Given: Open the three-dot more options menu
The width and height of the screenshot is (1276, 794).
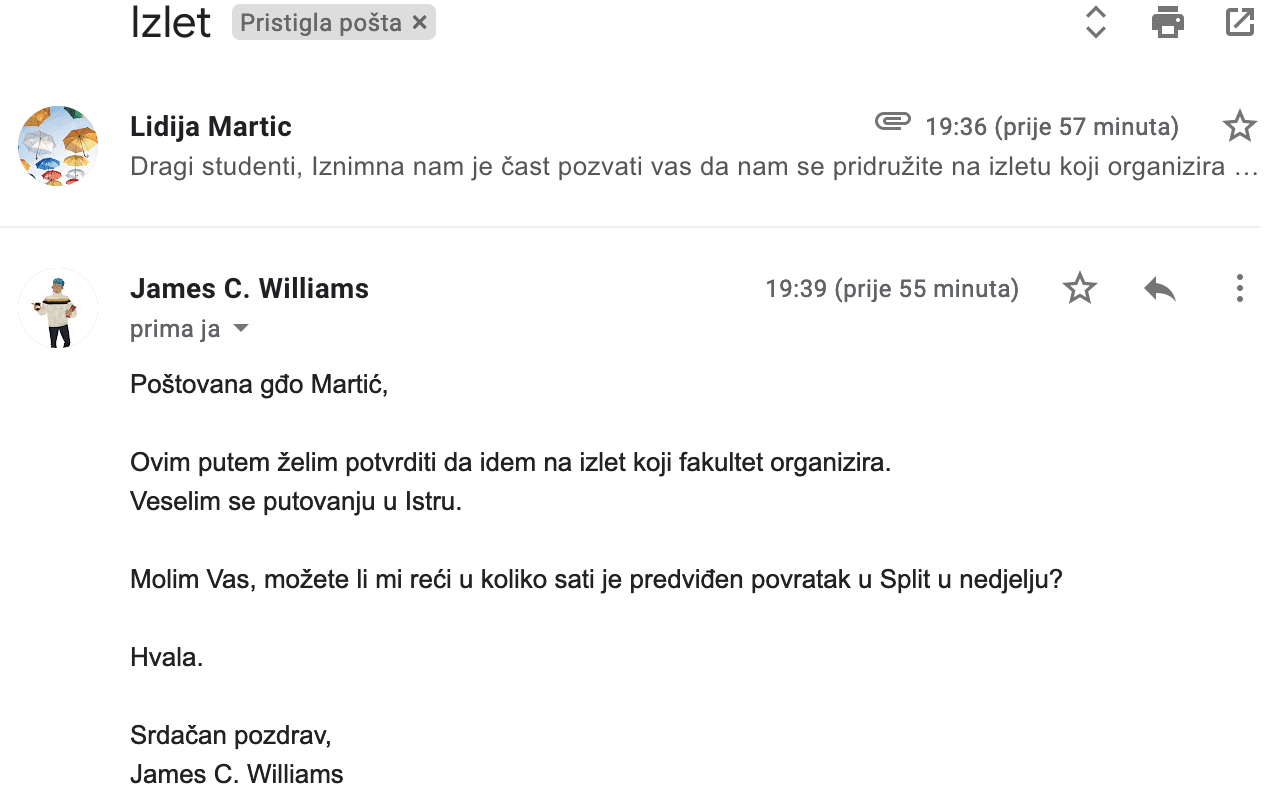Looking at the screenshot, I should tap(1239, 289).
